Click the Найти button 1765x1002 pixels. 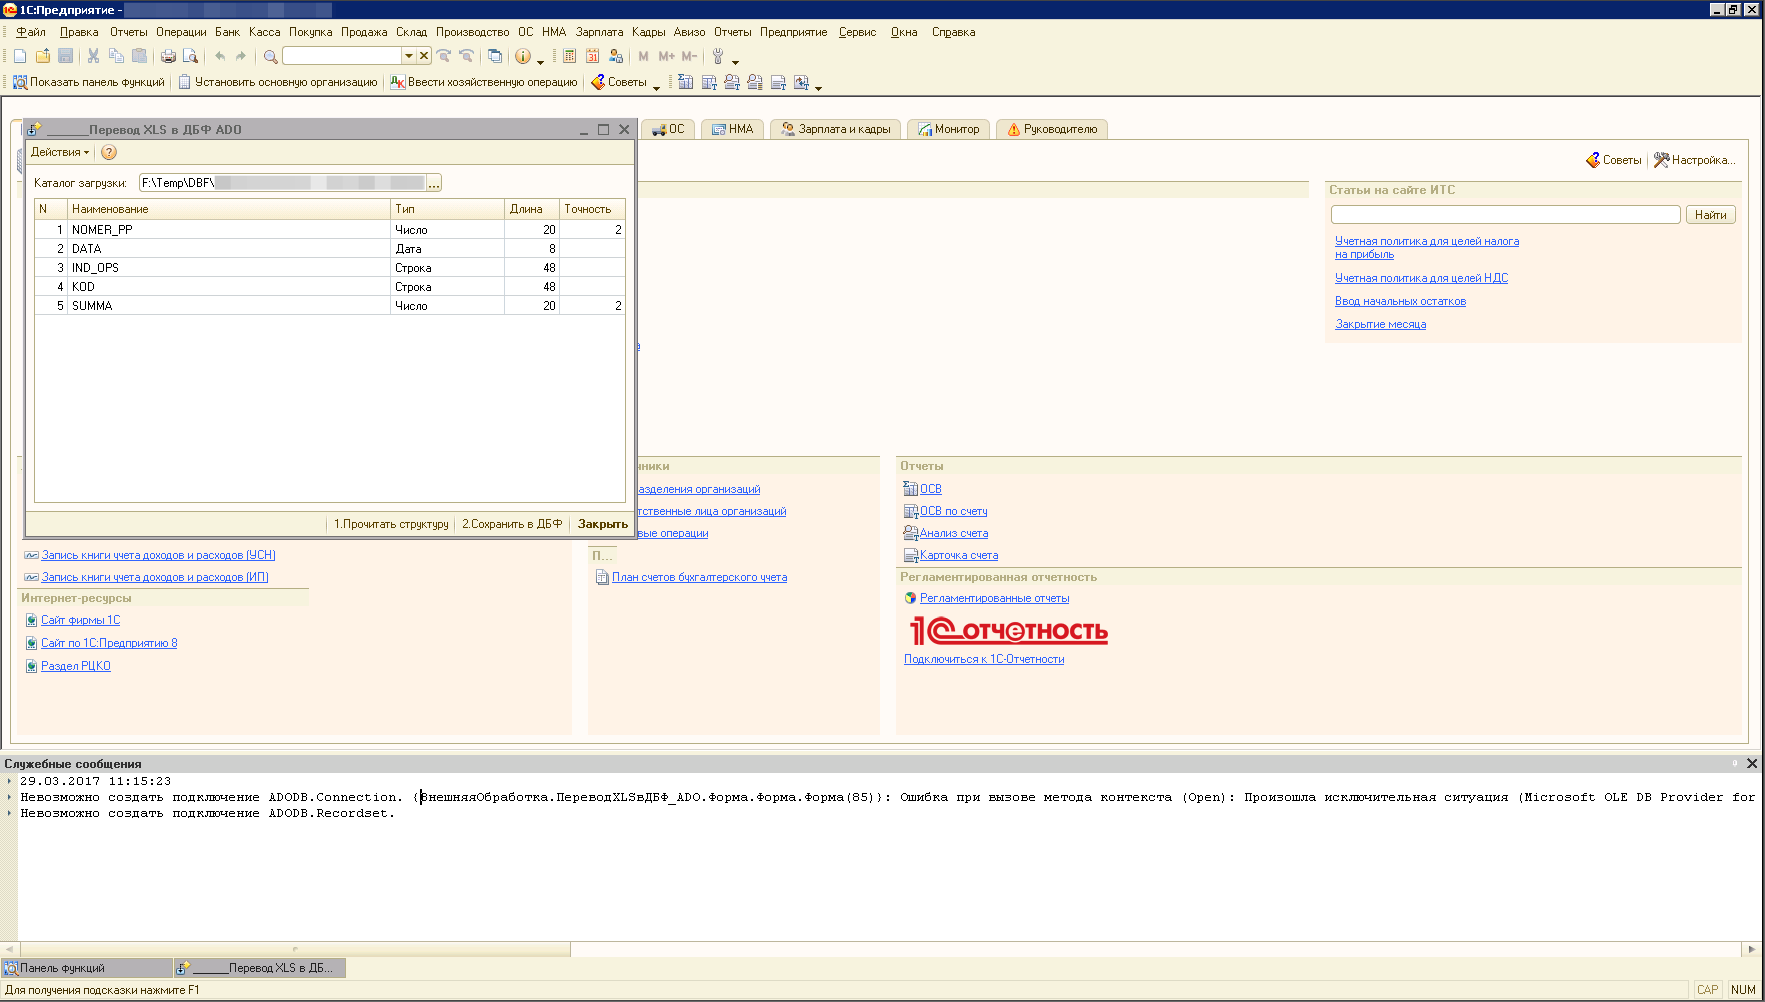tap(1710, 215)
